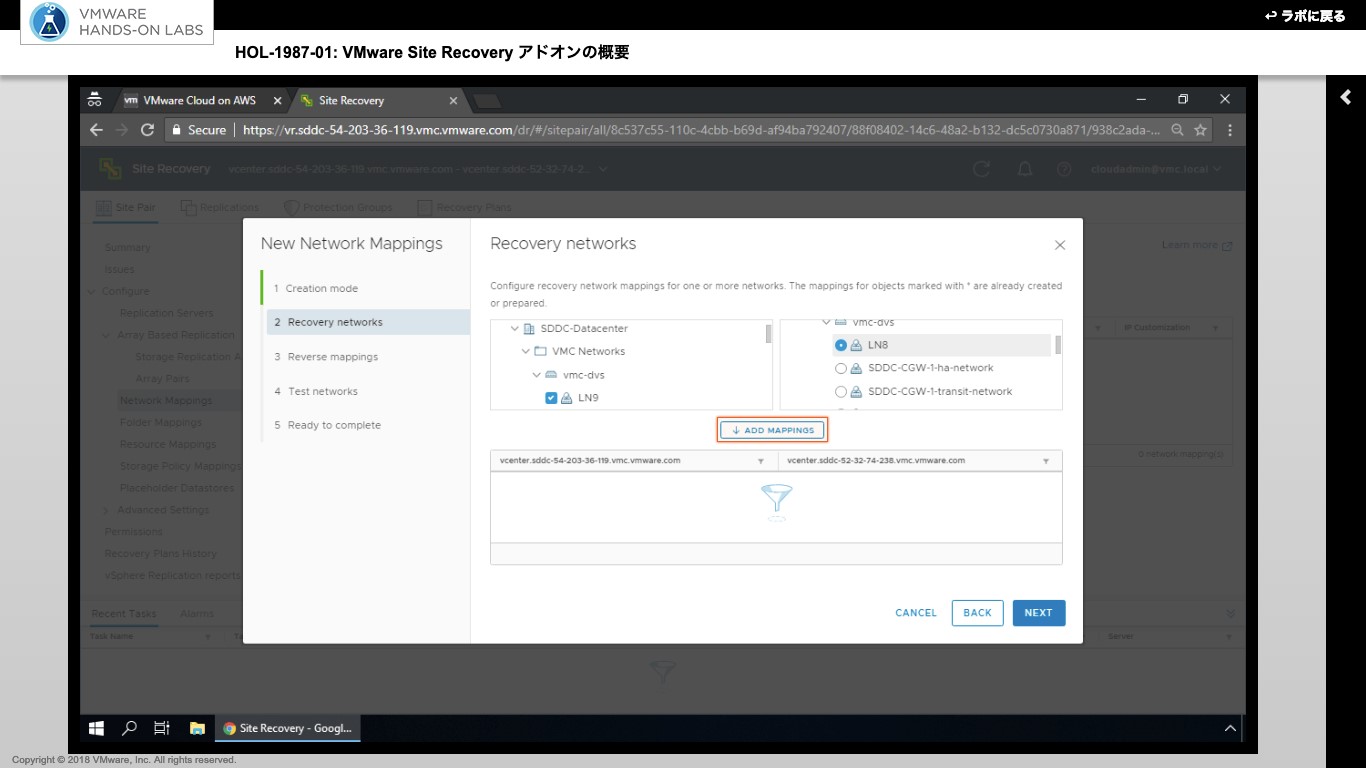Collapse vmc-dvs in the left tree
Image resolution: width=1366 pixels, height=768 pixels.
(x=537, y=375)
